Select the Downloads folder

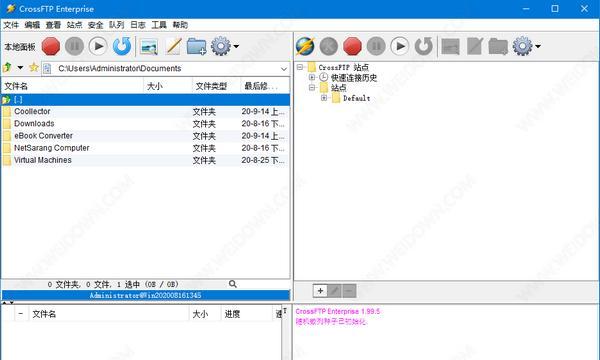[x=145, y=124]
